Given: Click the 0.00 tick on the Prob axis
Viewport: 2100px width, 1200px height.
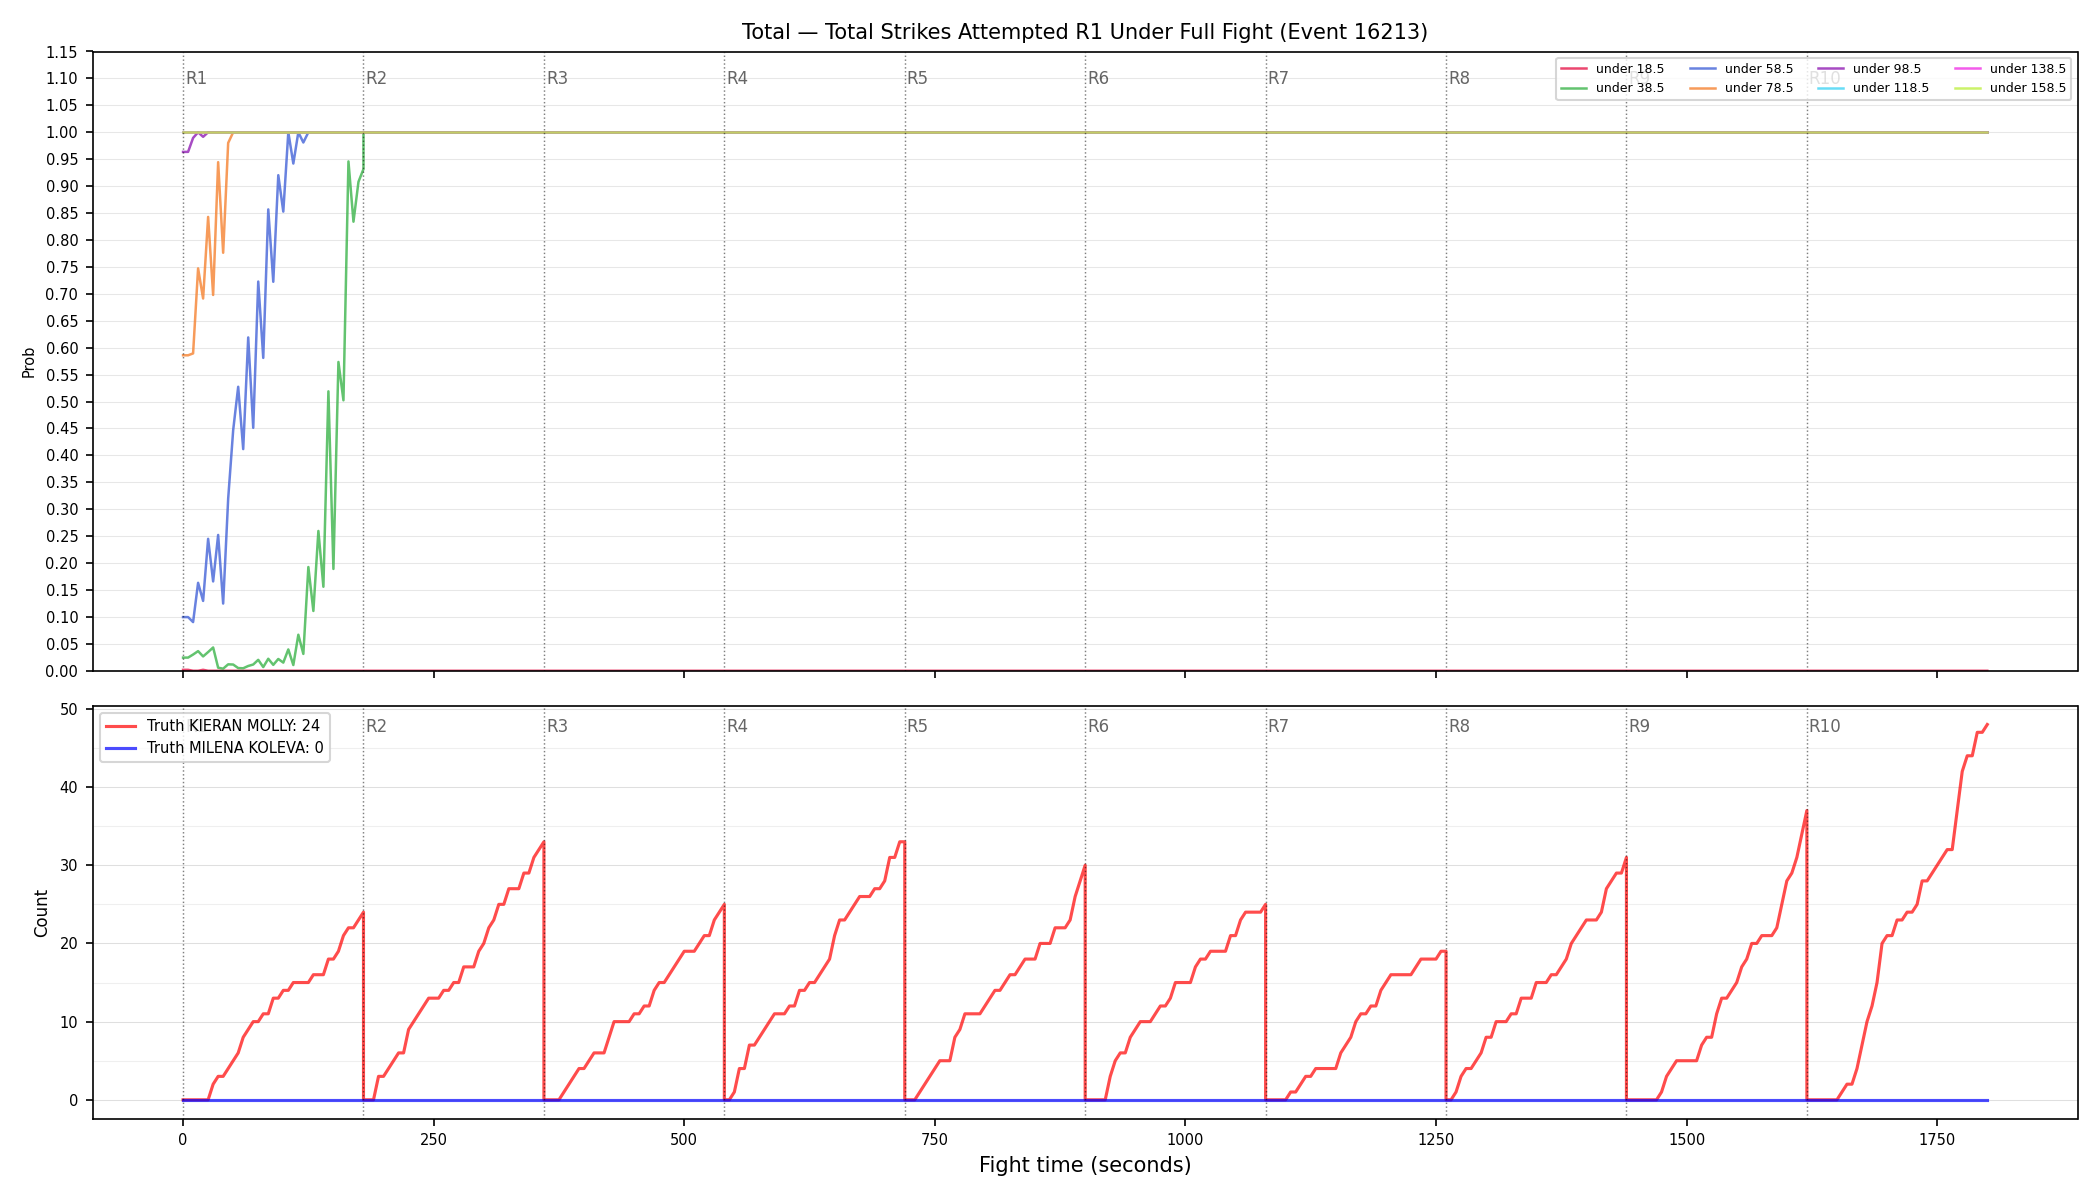Looking at the screenshot, I should click(62, 671).
